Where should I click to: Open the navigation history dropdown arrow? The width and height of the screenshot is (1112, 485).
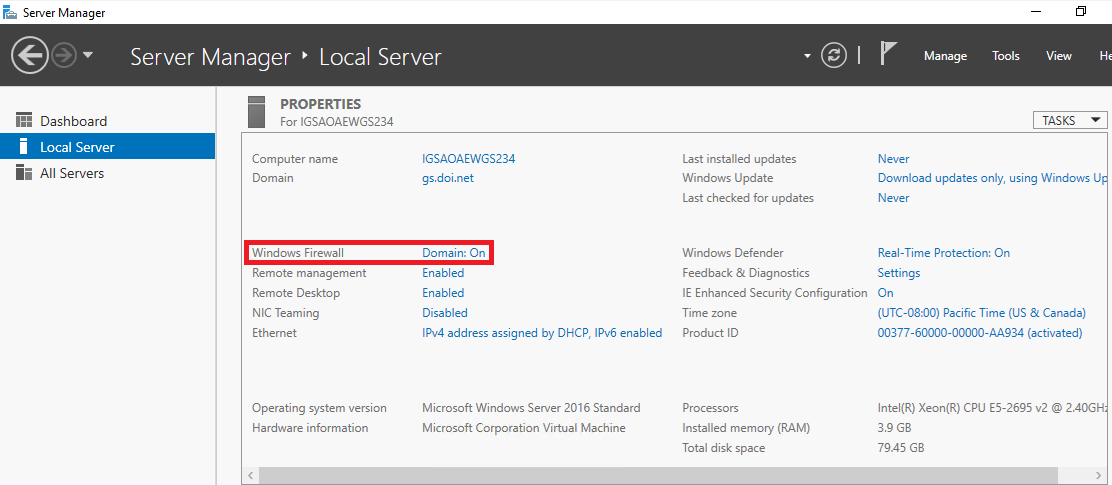(88, 55)
